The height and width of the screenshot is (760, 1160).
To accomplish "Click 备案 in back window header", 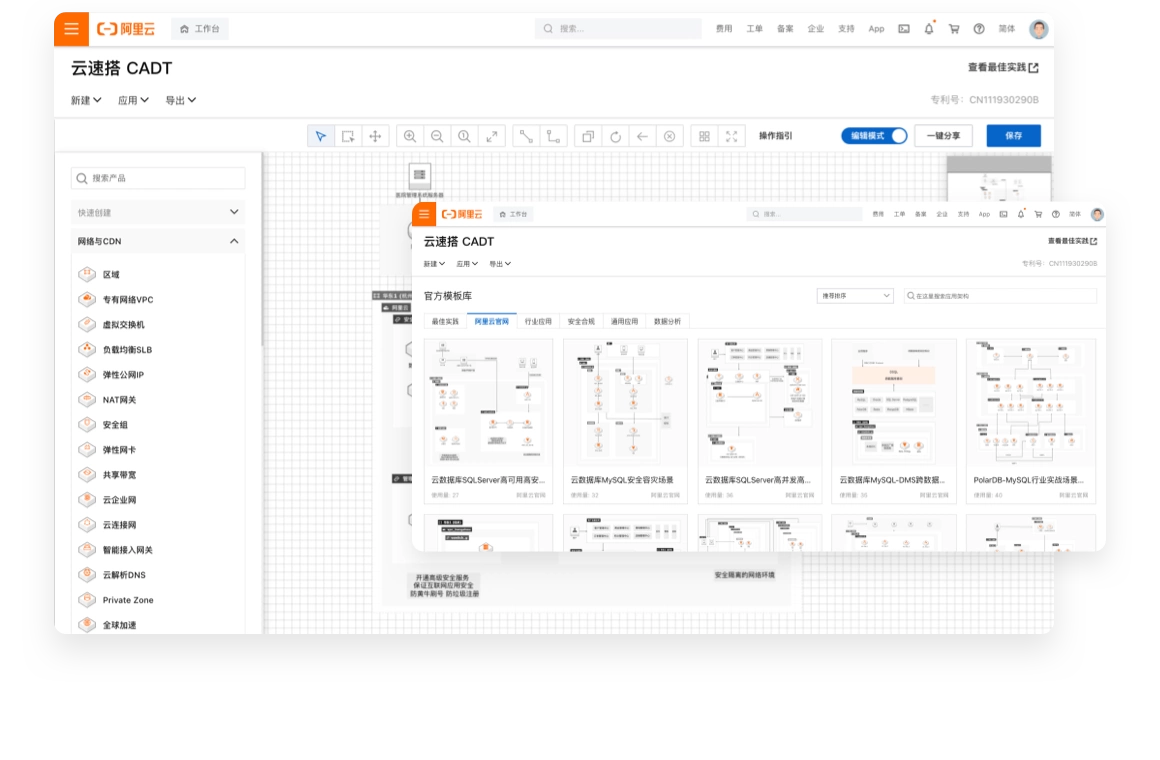I will [785, 29].
